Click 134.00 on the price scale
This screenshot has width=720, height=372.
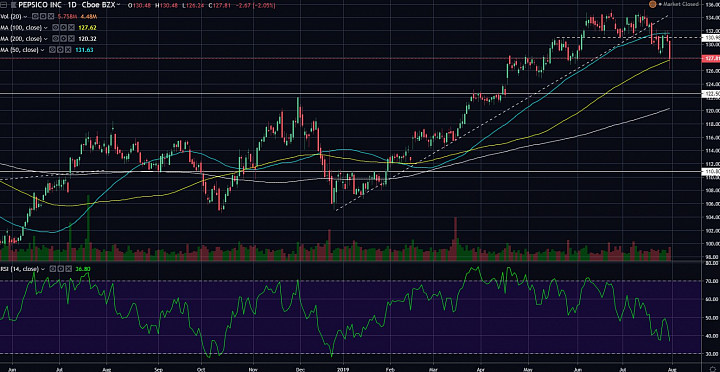click(712, 18)
